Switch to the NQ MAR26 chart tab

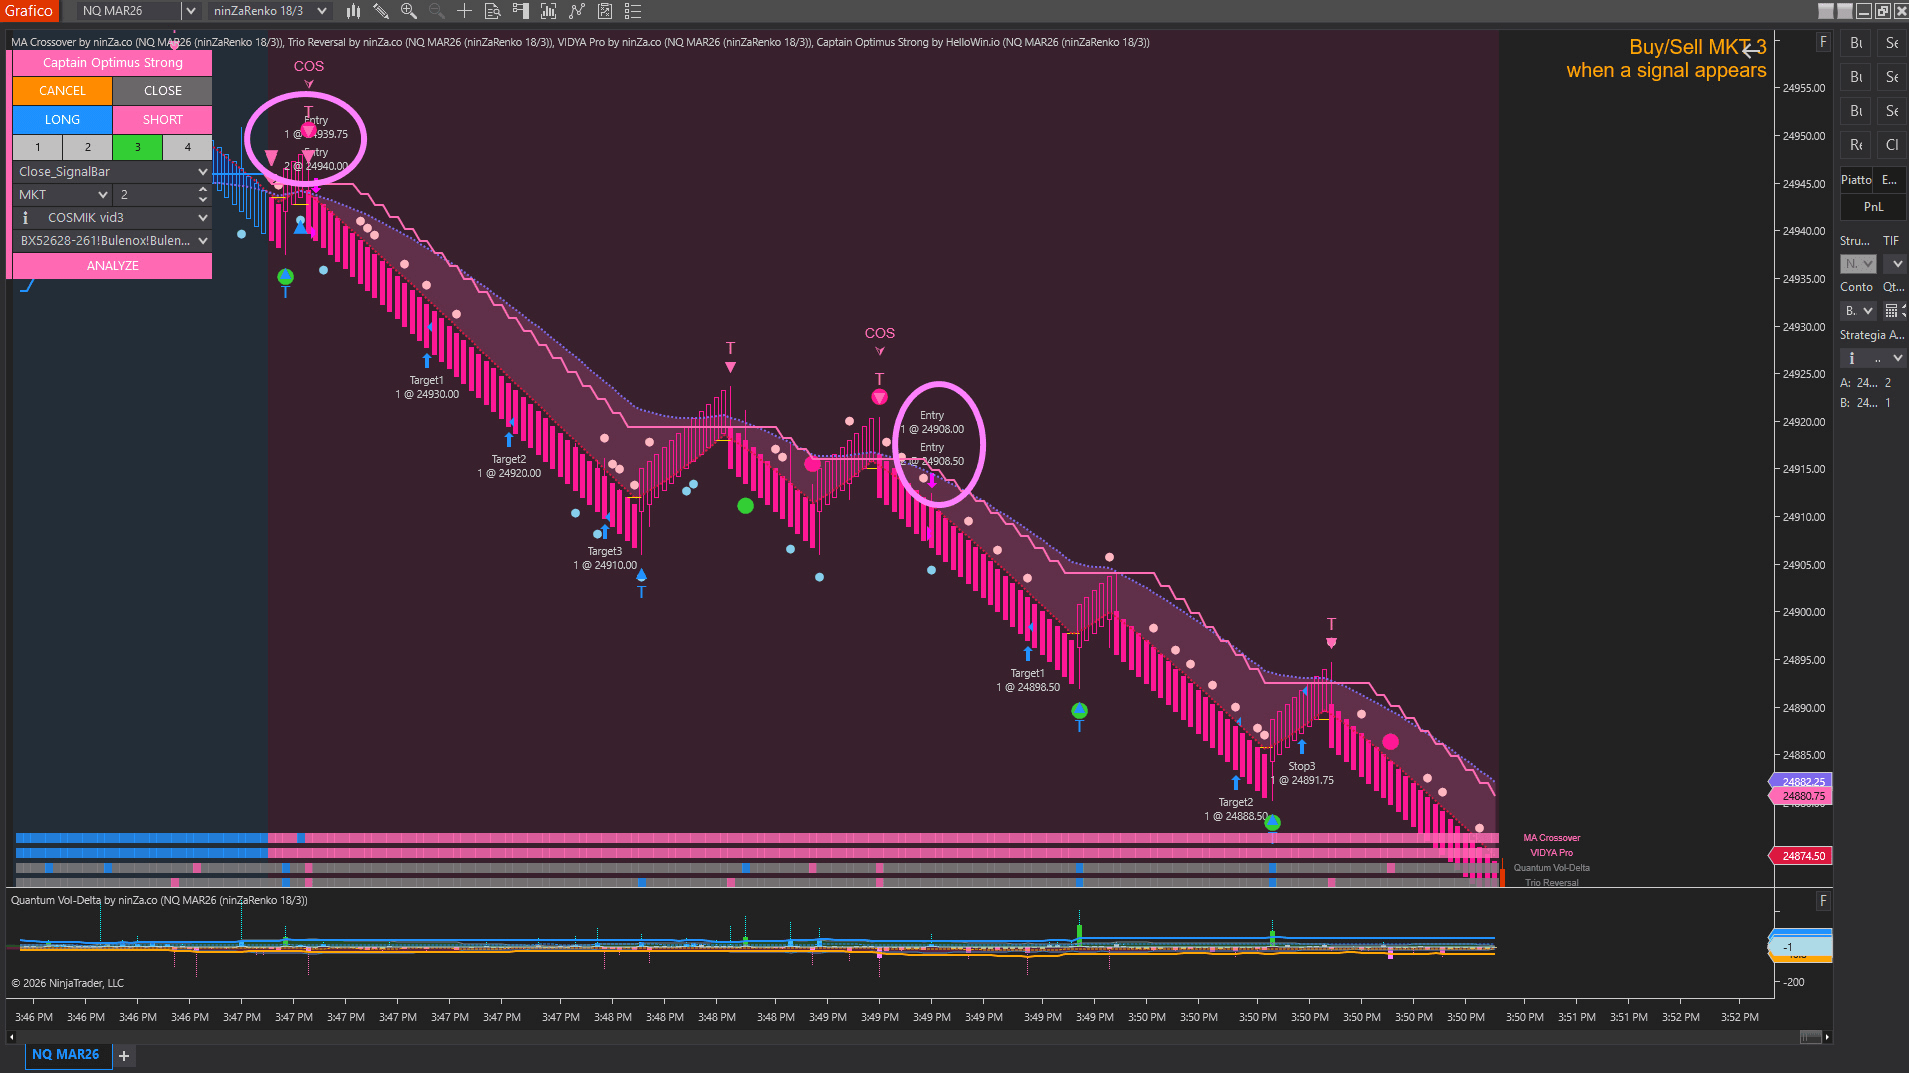pyautogui.click(x=66, y=1055)
